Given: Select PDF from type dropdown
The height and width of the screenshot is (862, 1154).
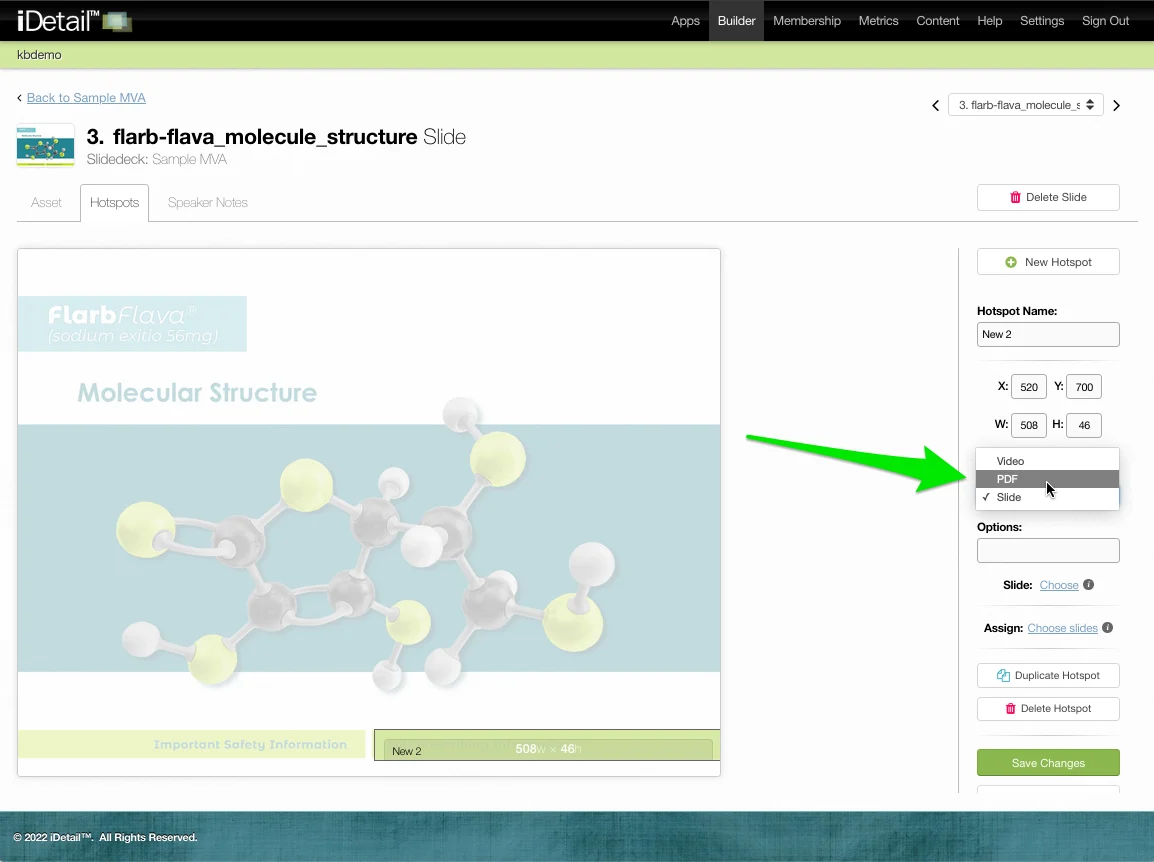Looking at the screenshot, I should (x=1047, y=479).
